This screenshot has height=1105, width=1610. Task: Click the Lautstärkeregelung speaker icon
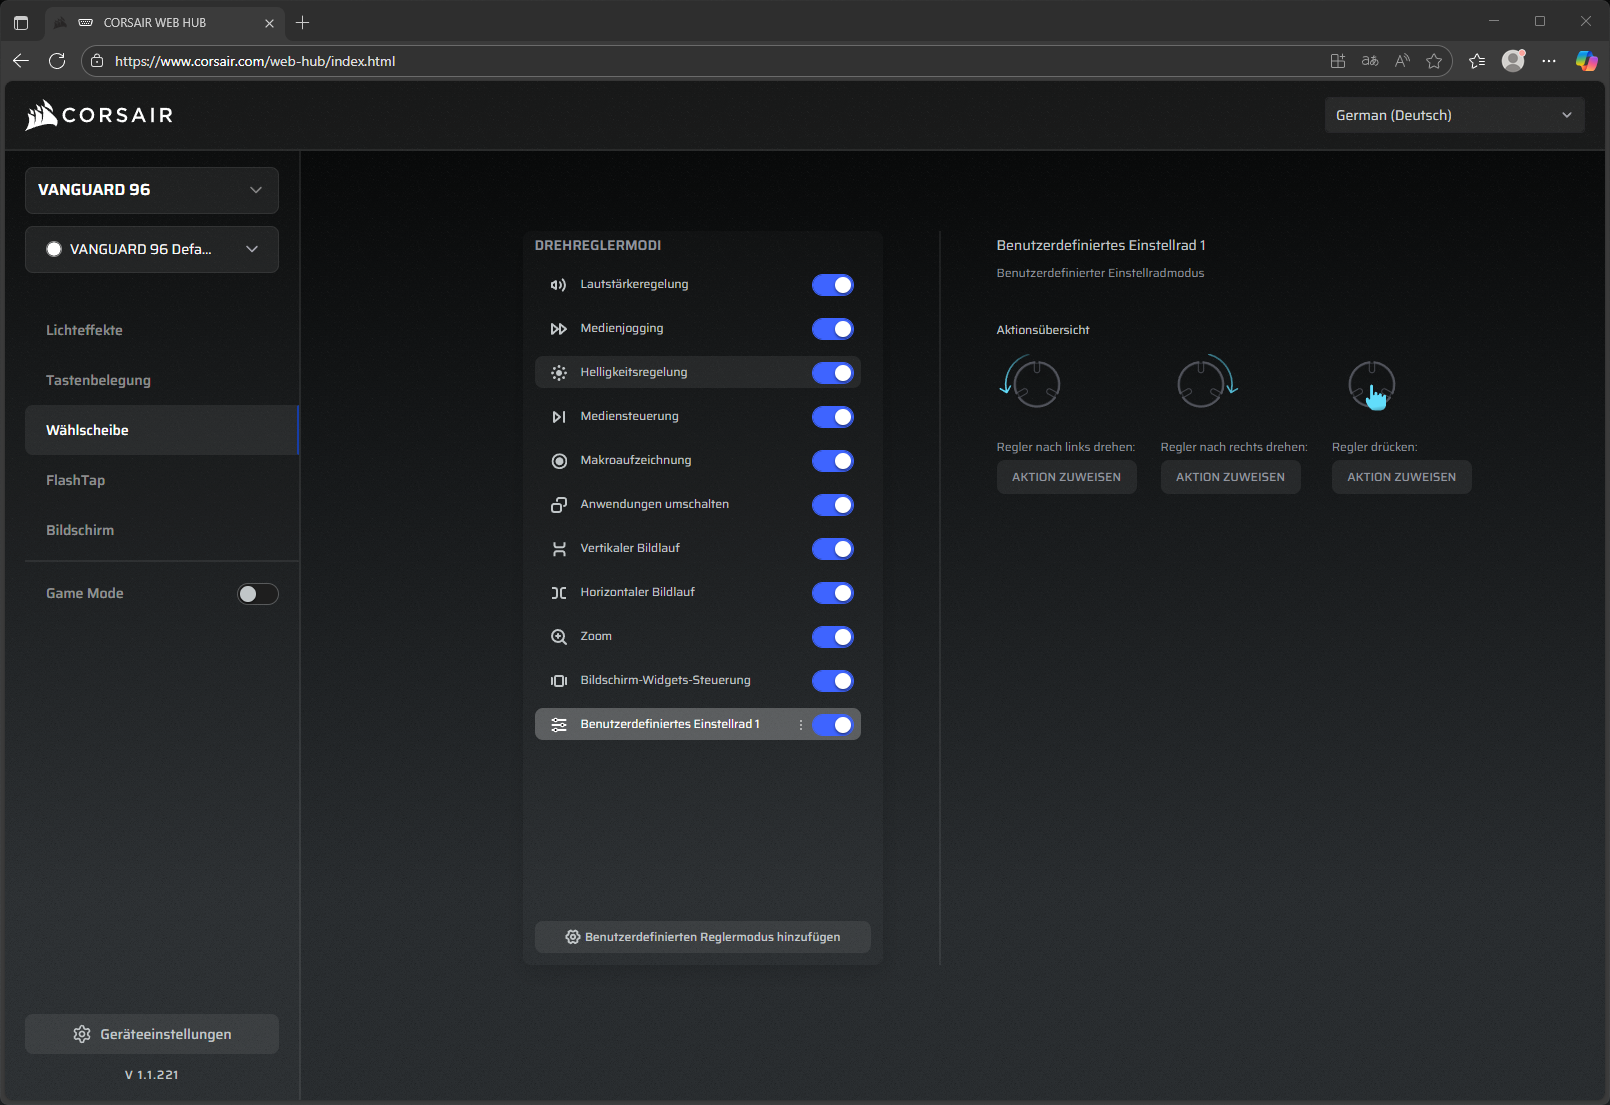point(558,285)
